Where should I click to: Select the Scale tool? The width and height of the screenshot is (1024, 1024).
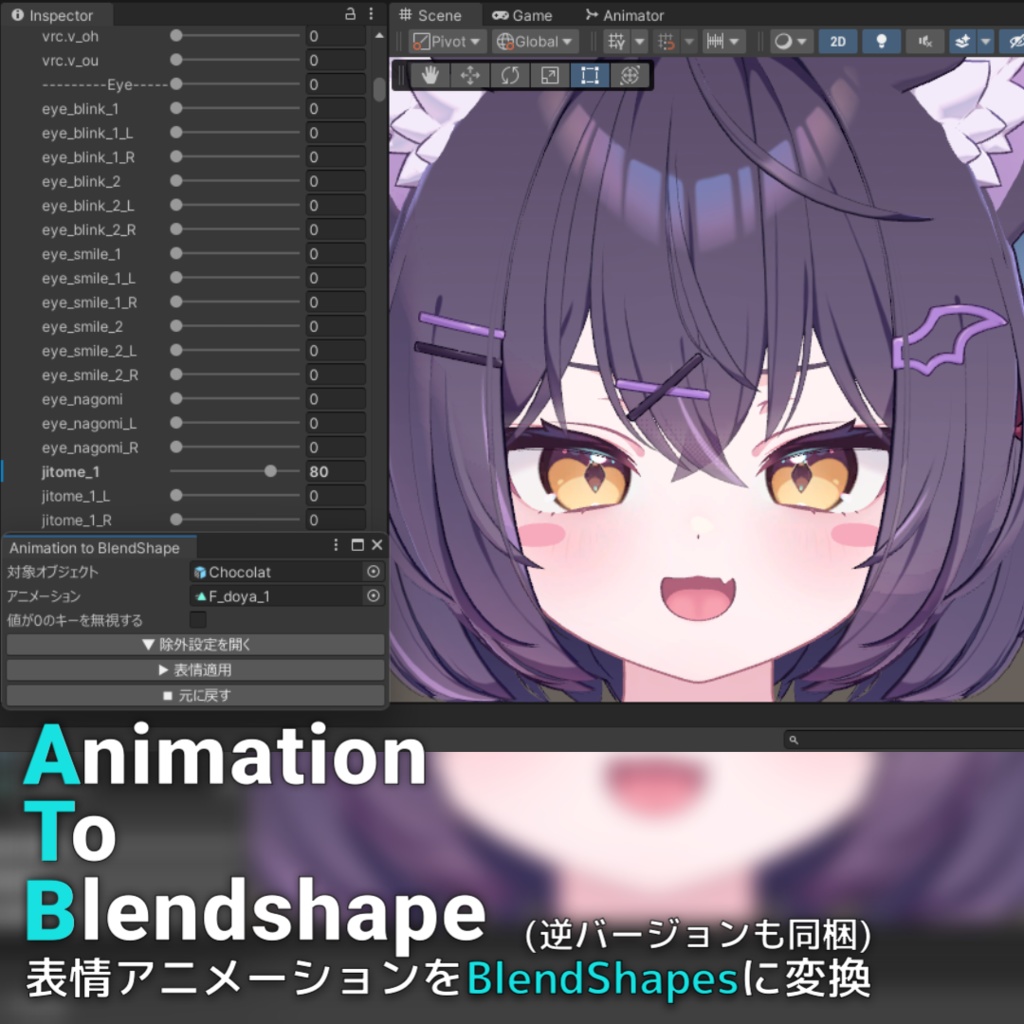pyautogui.click(x=548, y=73)
